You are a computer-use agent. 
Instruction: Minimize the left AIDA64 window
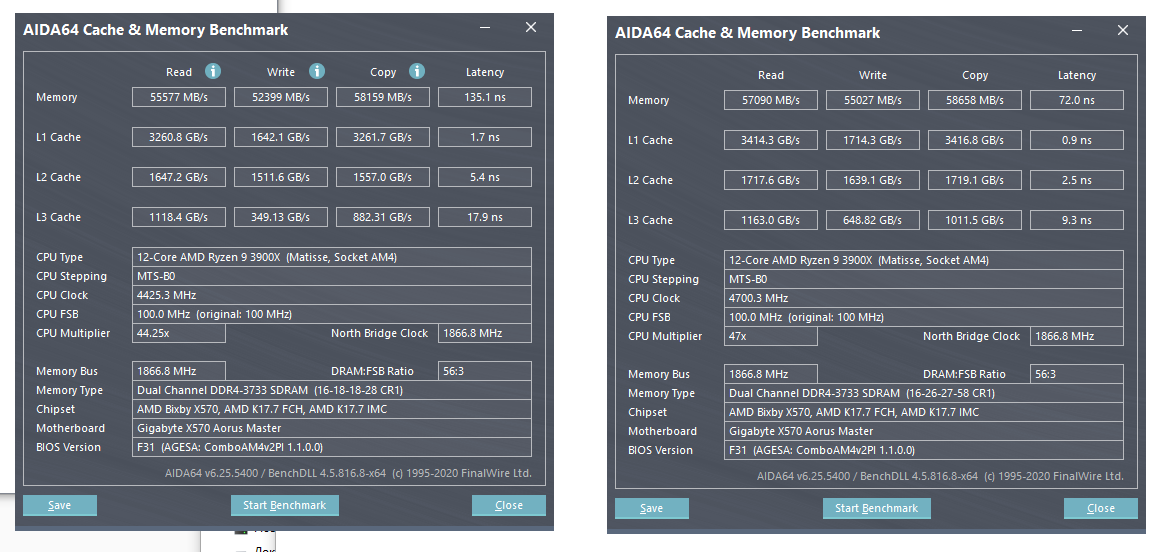point(486,28)
